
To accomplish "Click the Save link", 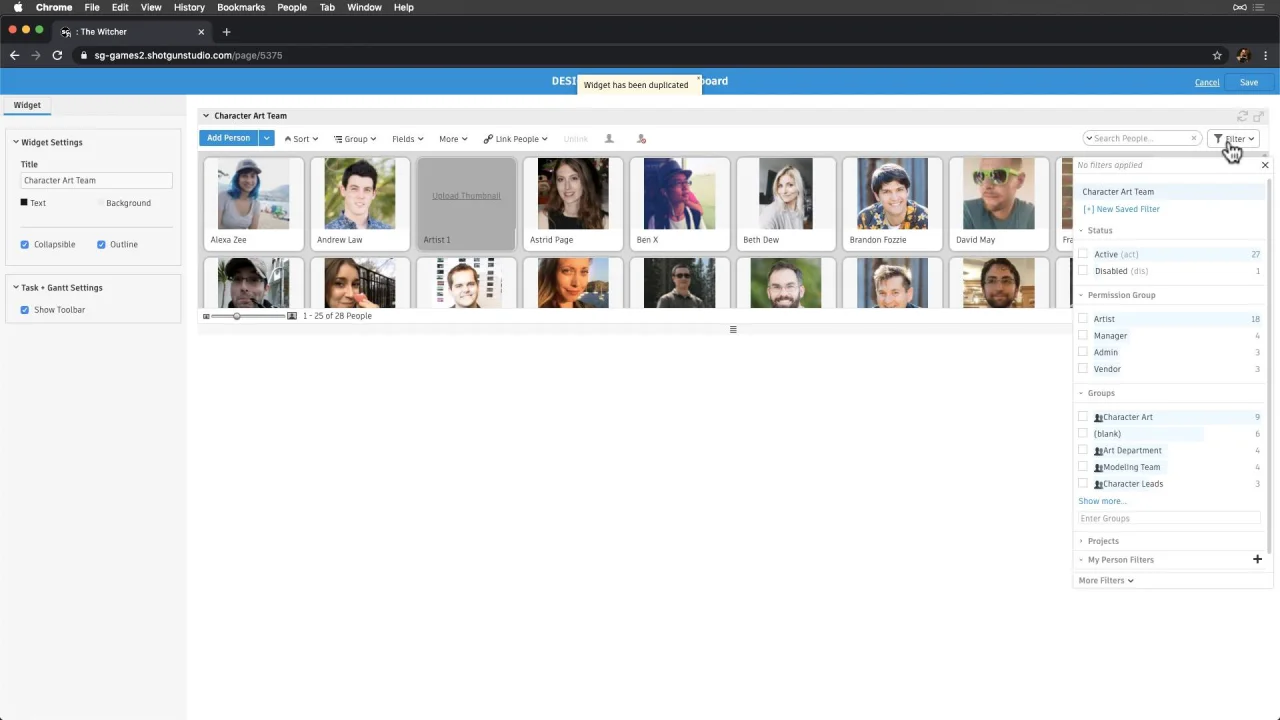I will click(x=1249, y=82).
